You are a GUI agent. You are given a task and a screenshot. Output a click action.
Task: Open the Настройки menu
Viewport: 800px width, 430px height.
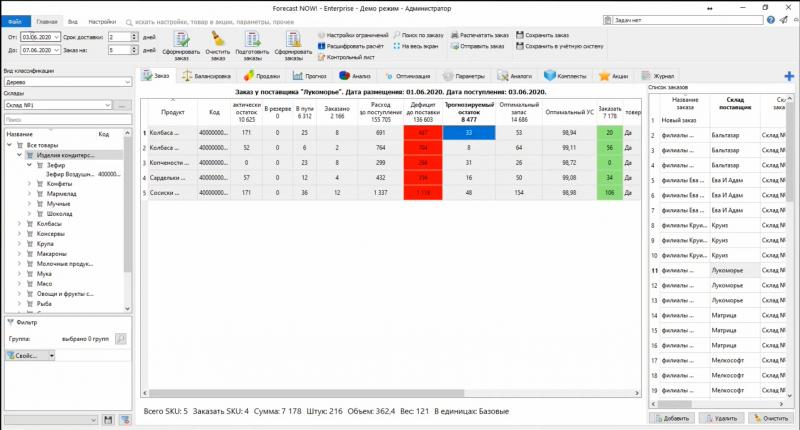tap(101, 20)
